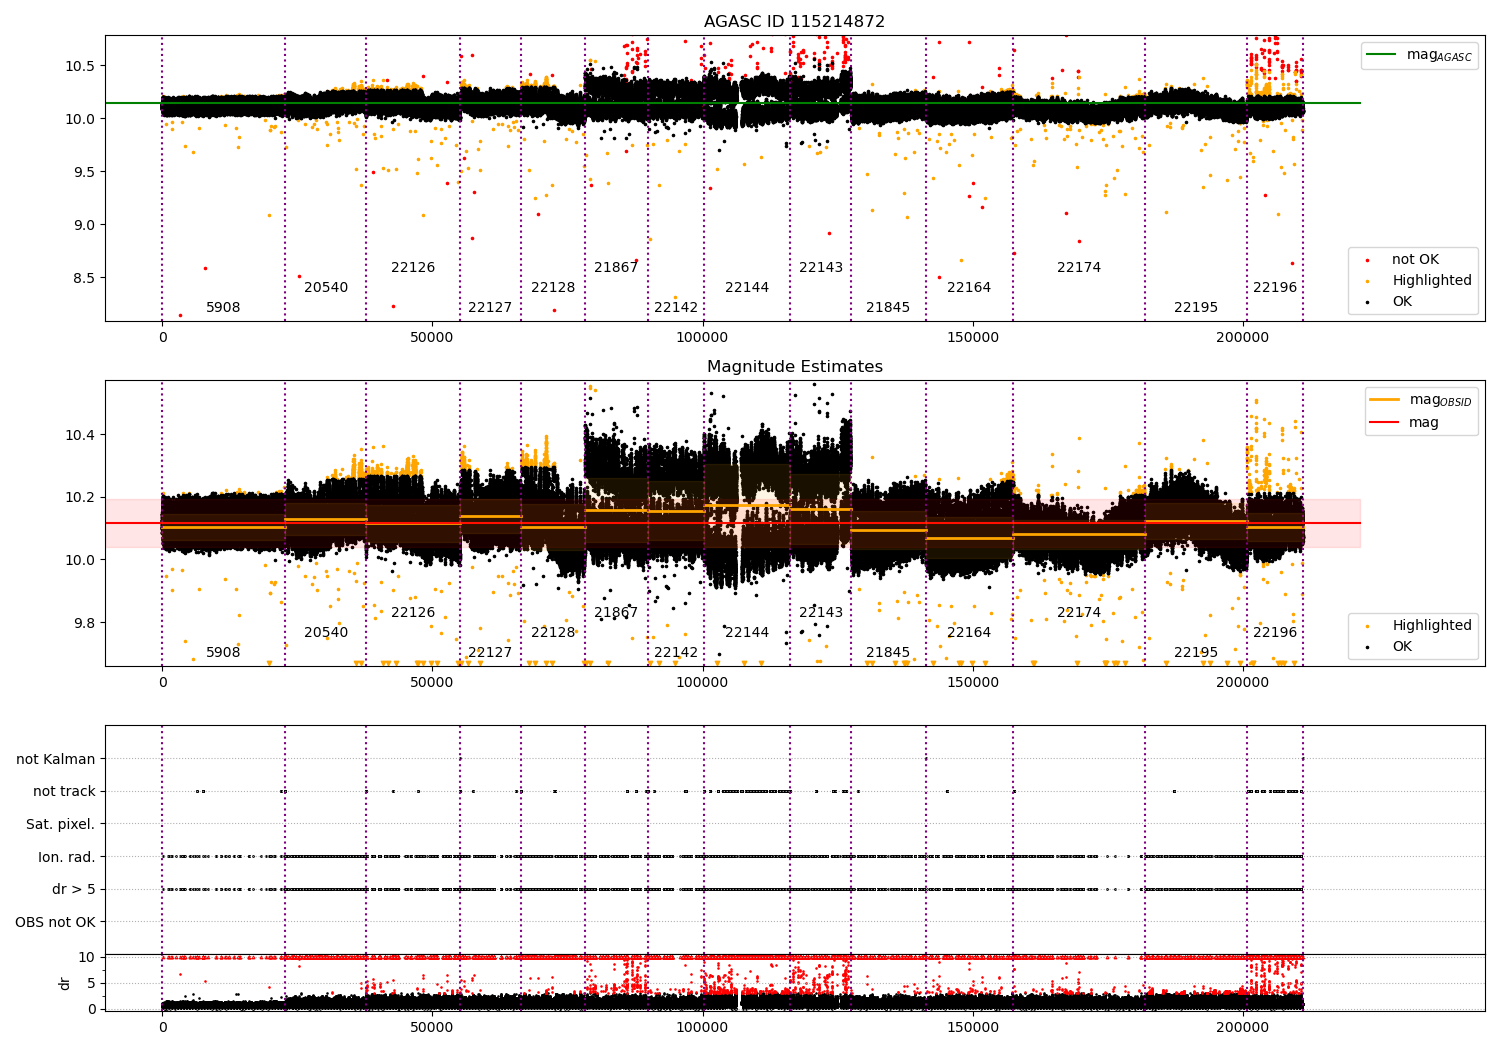
Task: Select OBSID label 22142 in the Magnitude Estimates plot
Action: point(676,653)
